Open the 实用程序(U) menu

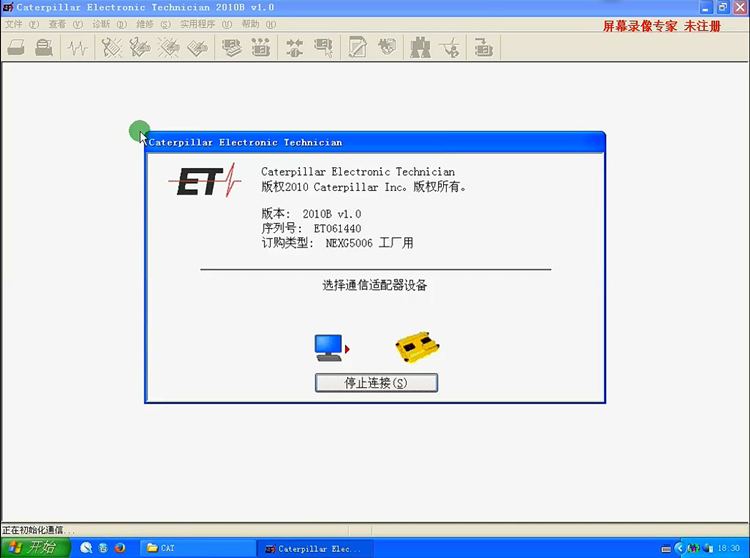point(206,24)
